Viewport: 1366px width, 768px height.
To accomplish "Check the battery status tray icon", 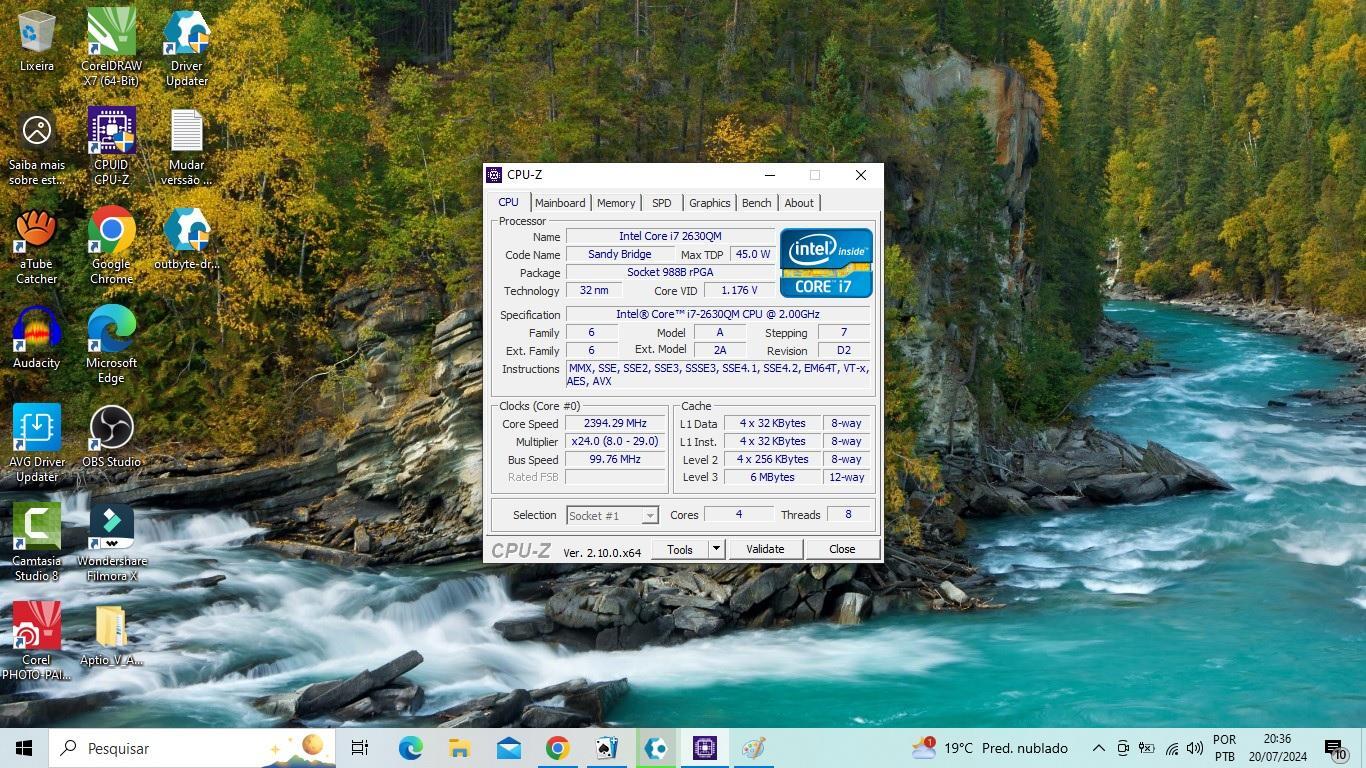I will (x=1147, y=748).
